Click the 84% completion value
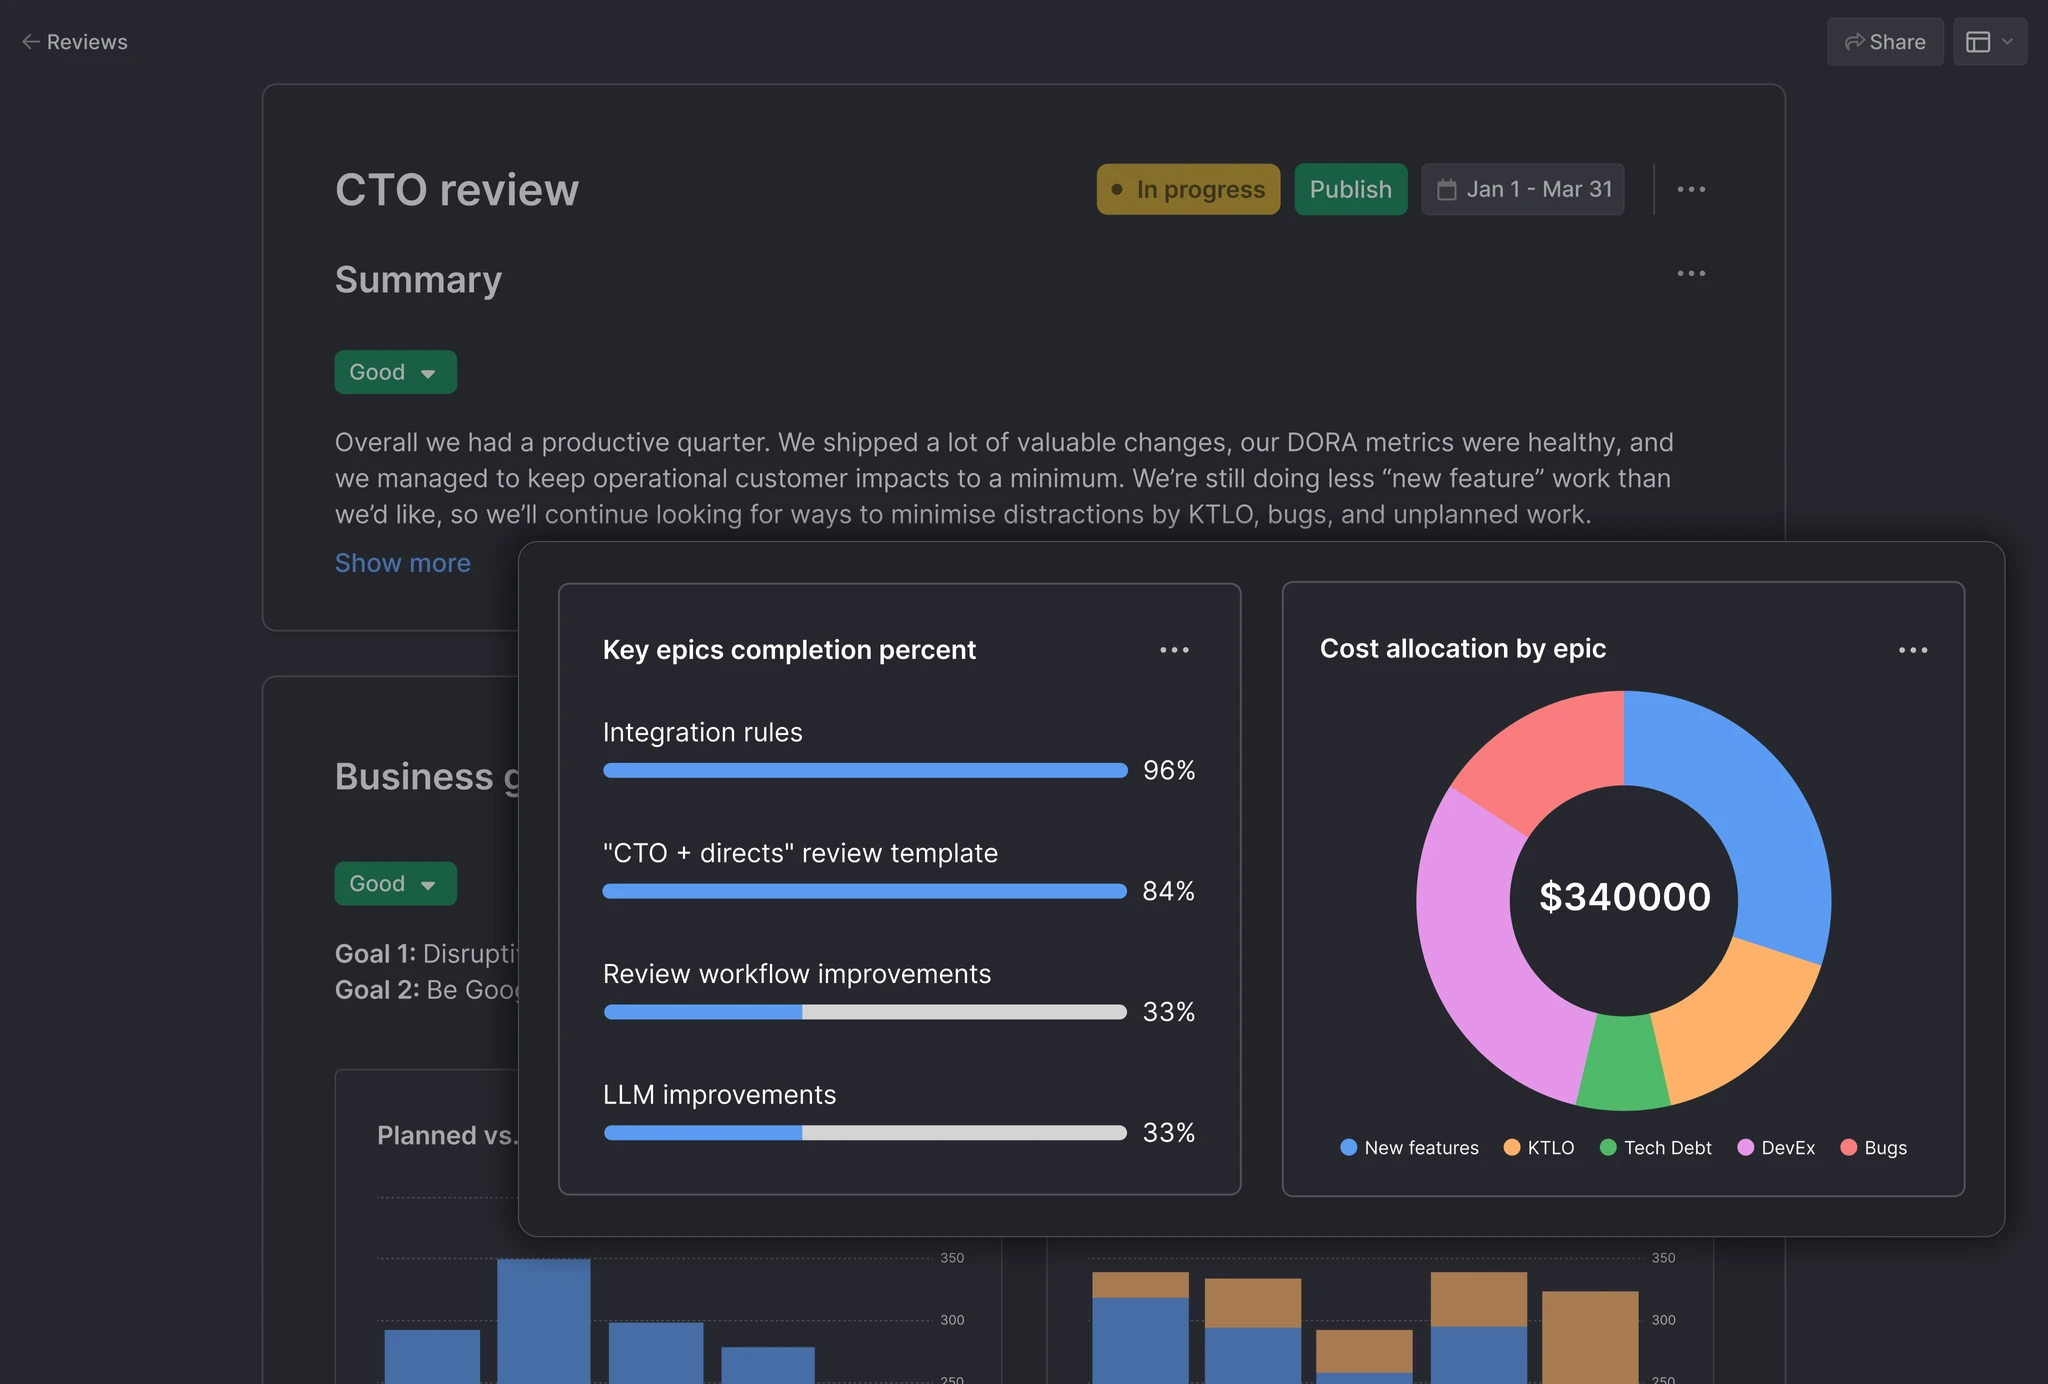The width and height of the screenshot is (2048, 1384). 1169,891
